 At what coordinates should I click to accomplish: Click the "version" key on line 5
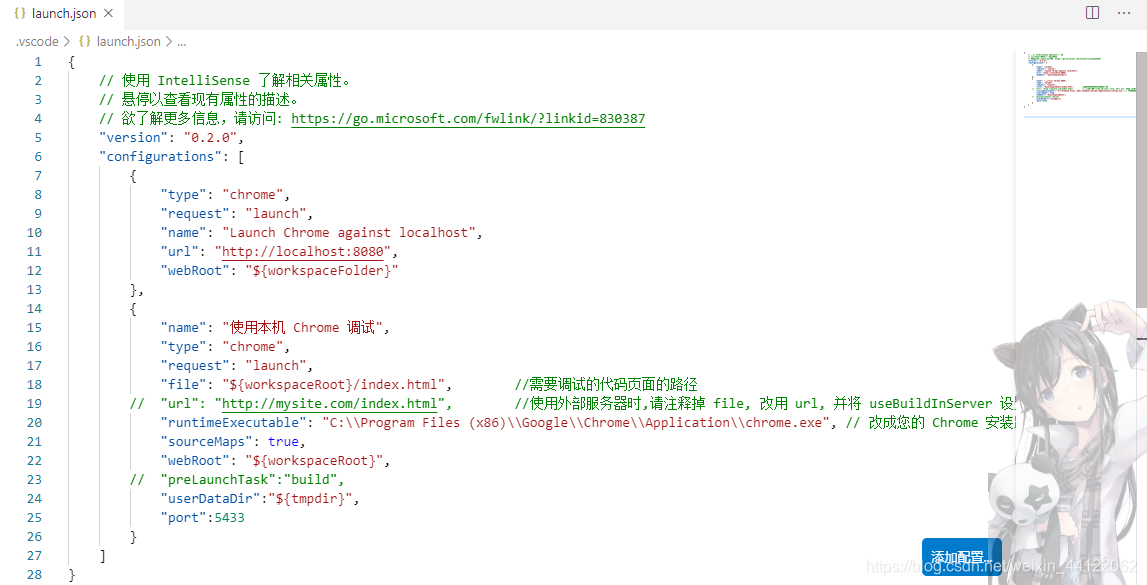[133, 137]
